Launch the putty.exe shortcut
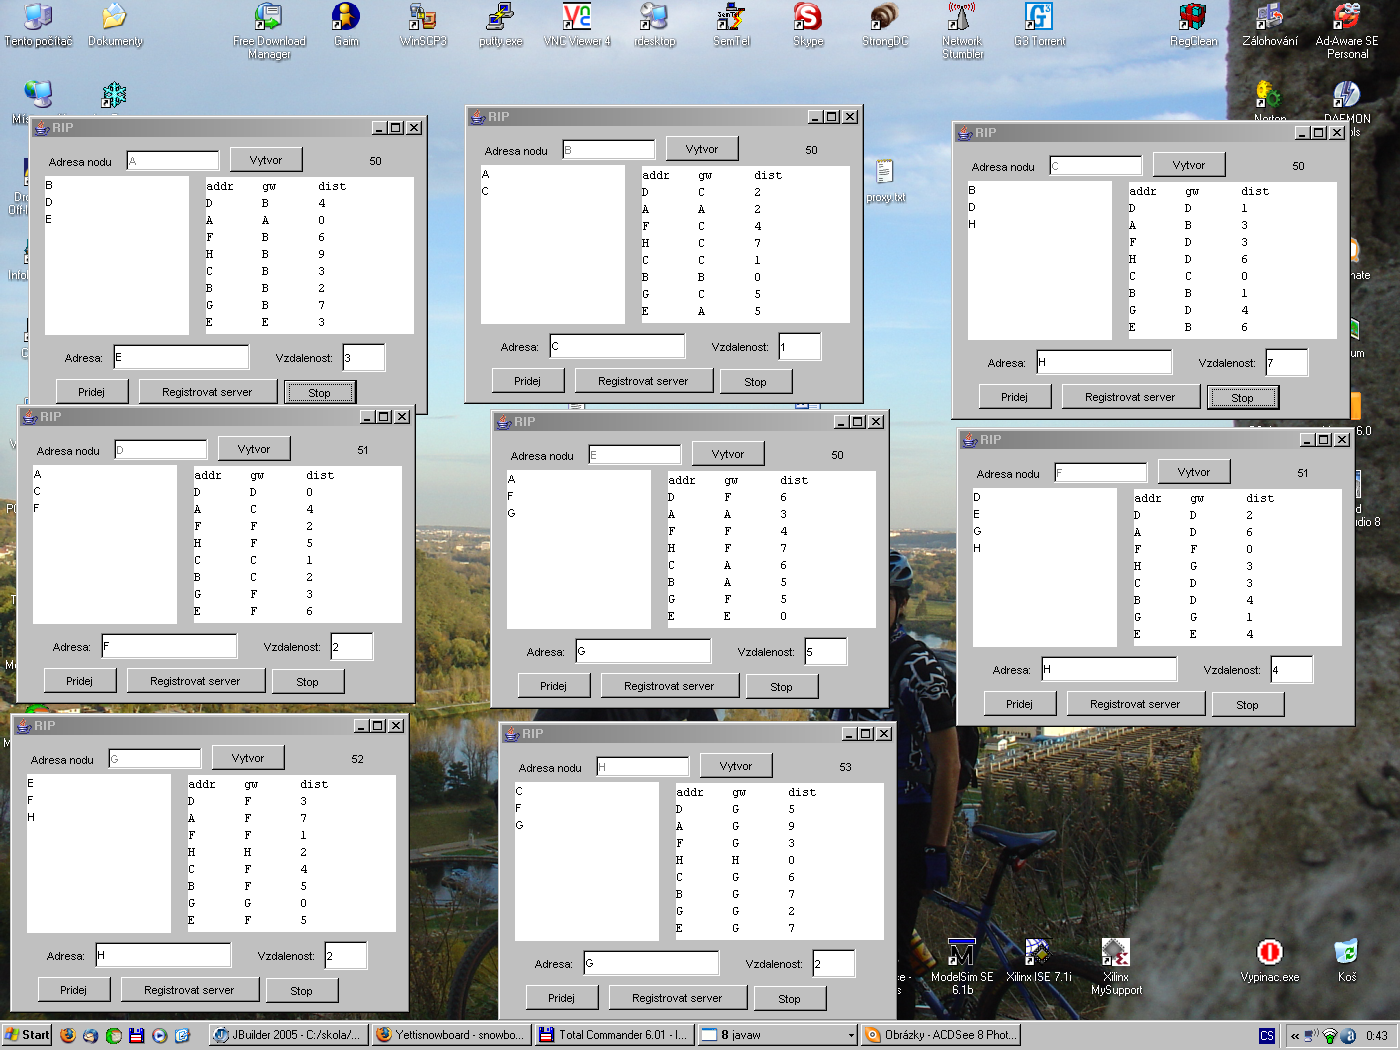Image resolution: width=1400 pixels, height=1050 pixels. tap(500, 18)
